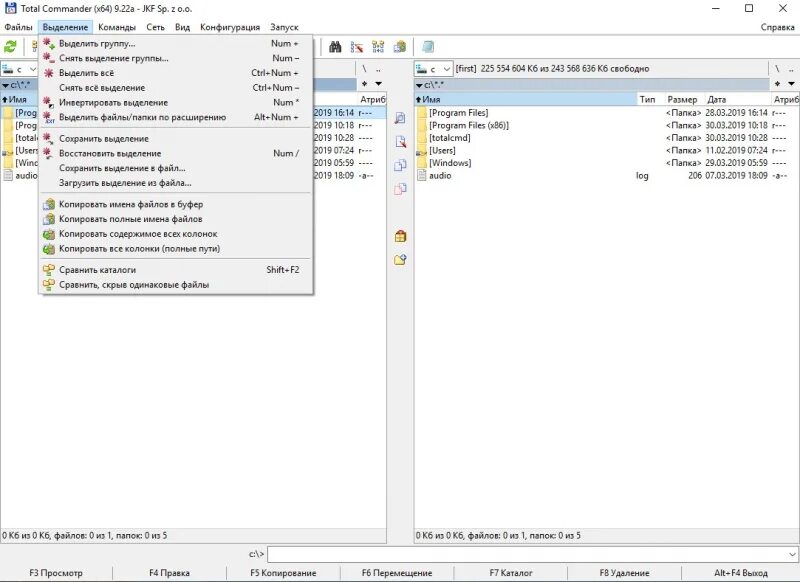This screenshot has height=582, width=800.
Task: Choose Сравнить каталоги menu item
Action: (176, 270)
